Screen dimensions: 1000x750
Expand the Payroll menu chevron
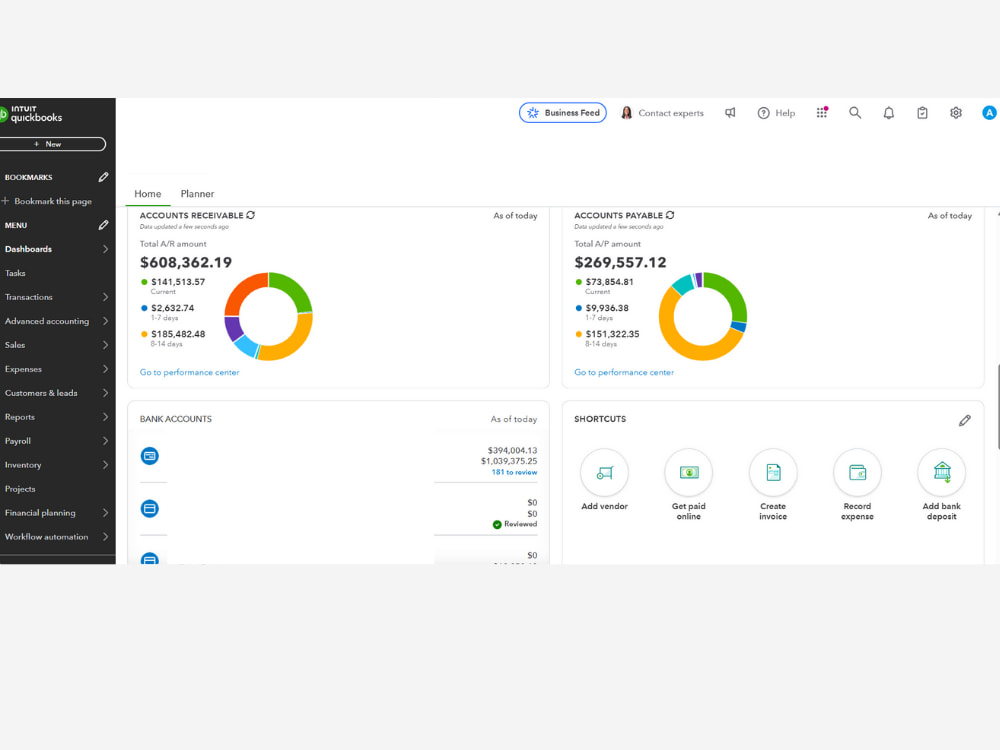click(105, 441)
